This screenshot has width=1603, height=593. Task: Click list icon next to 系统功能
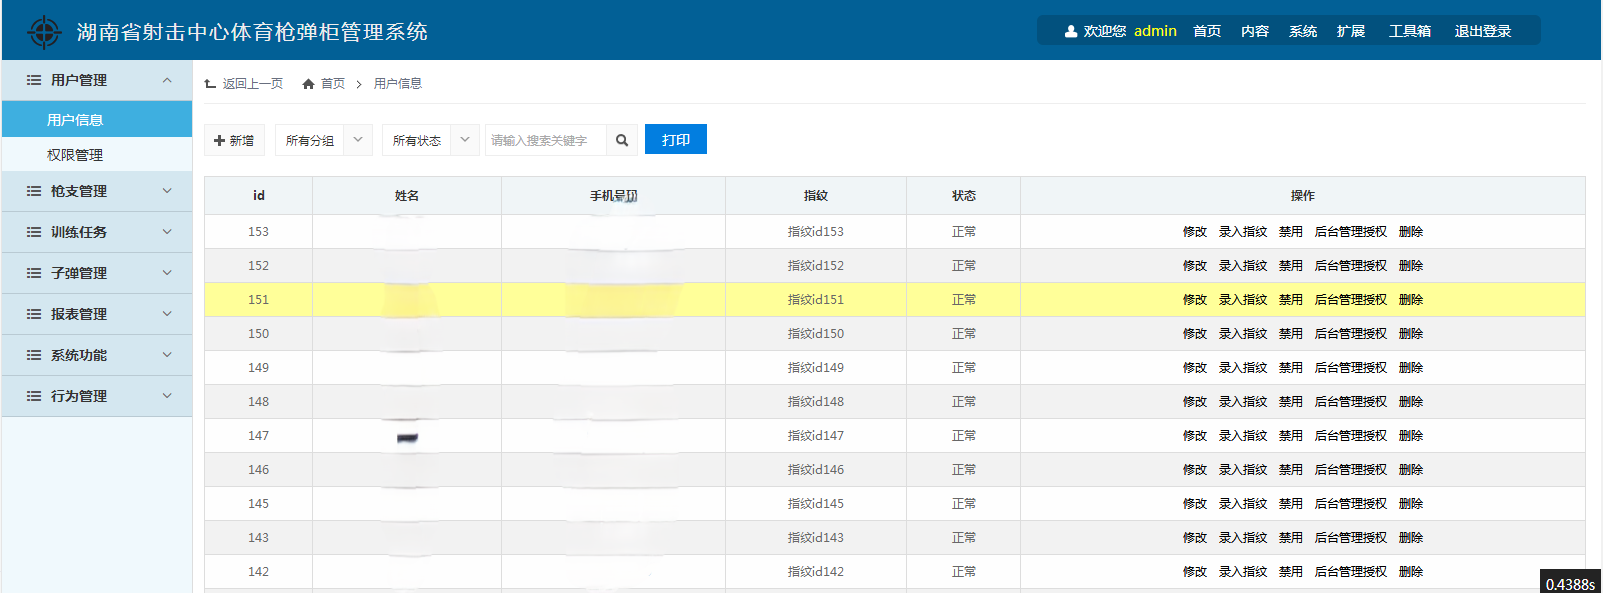click(x=34, y=355)
